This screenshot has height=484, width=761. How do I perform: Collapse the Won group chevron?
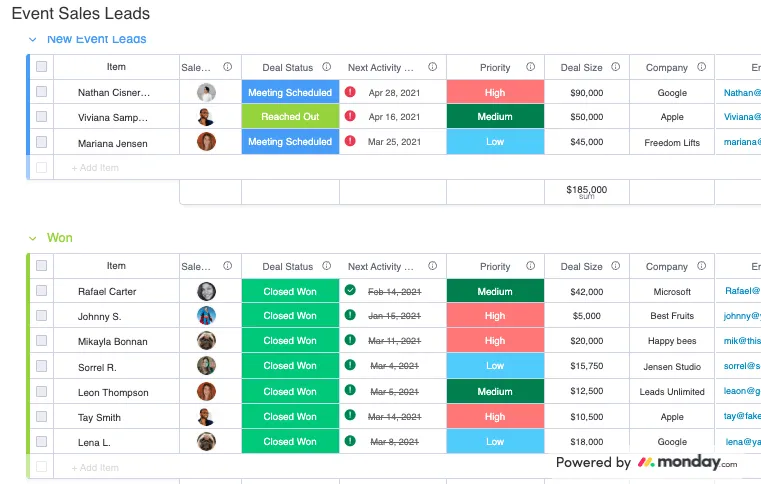(x=33, y=238)
